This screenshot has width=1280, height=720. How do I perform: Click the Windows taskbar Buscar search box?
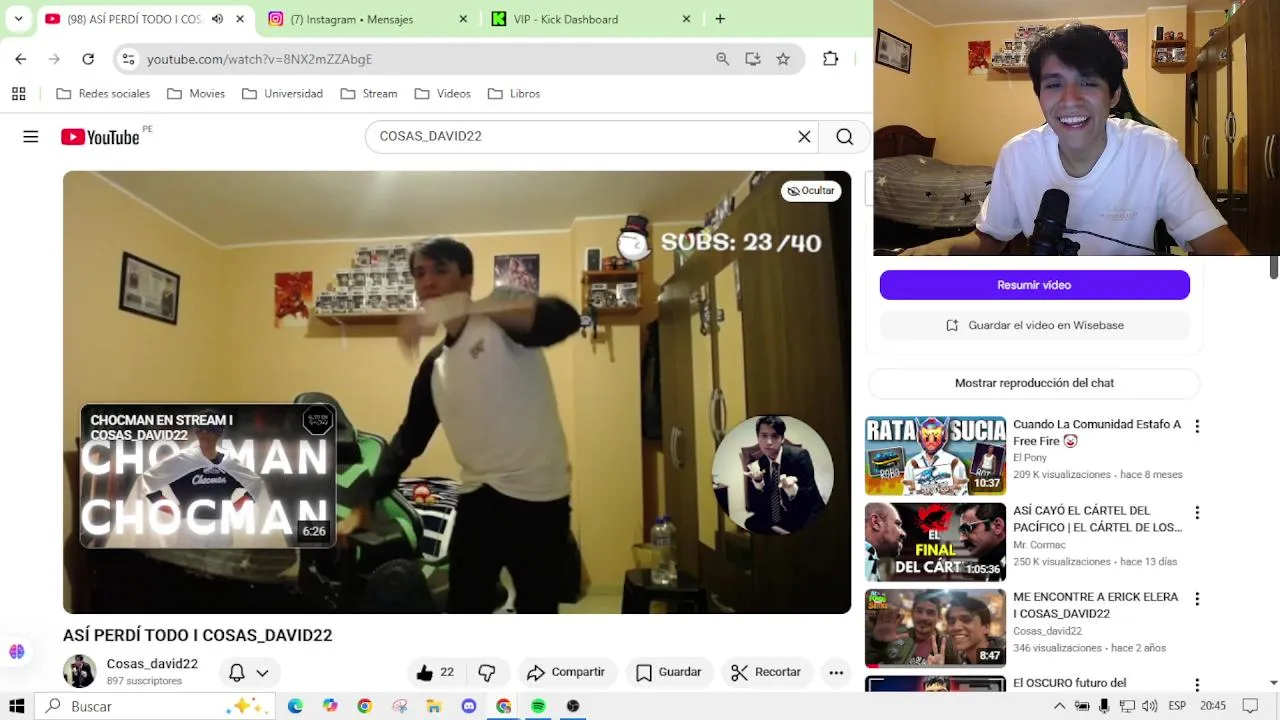click(155, 706)
